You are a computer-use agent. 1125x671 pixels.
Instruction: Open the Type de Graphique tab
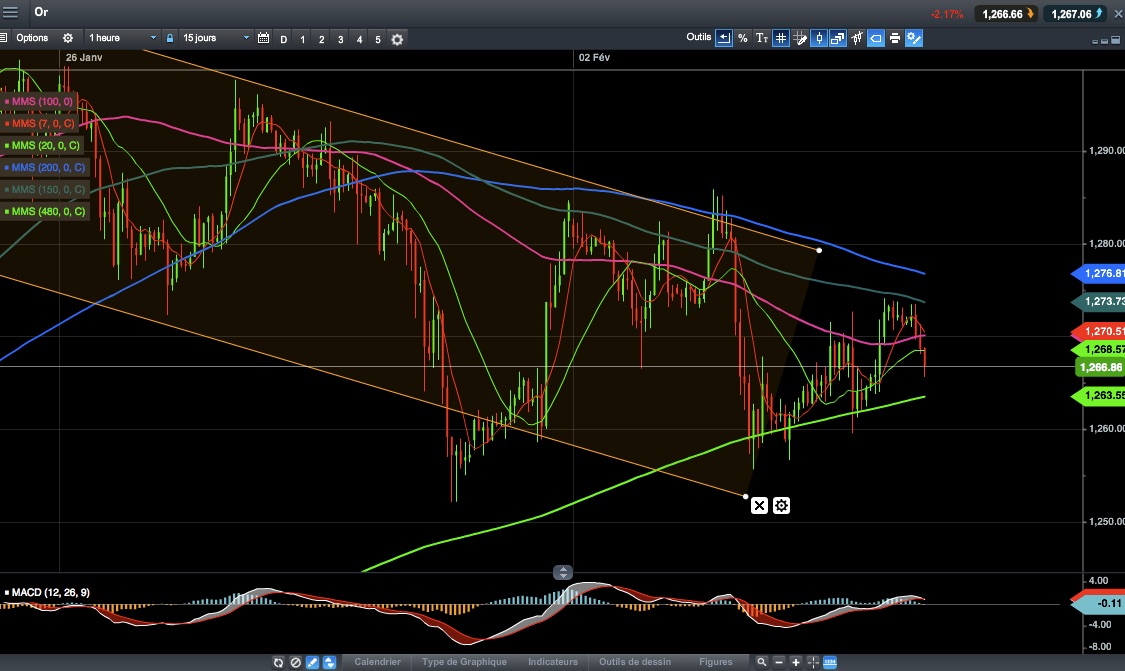464,662
